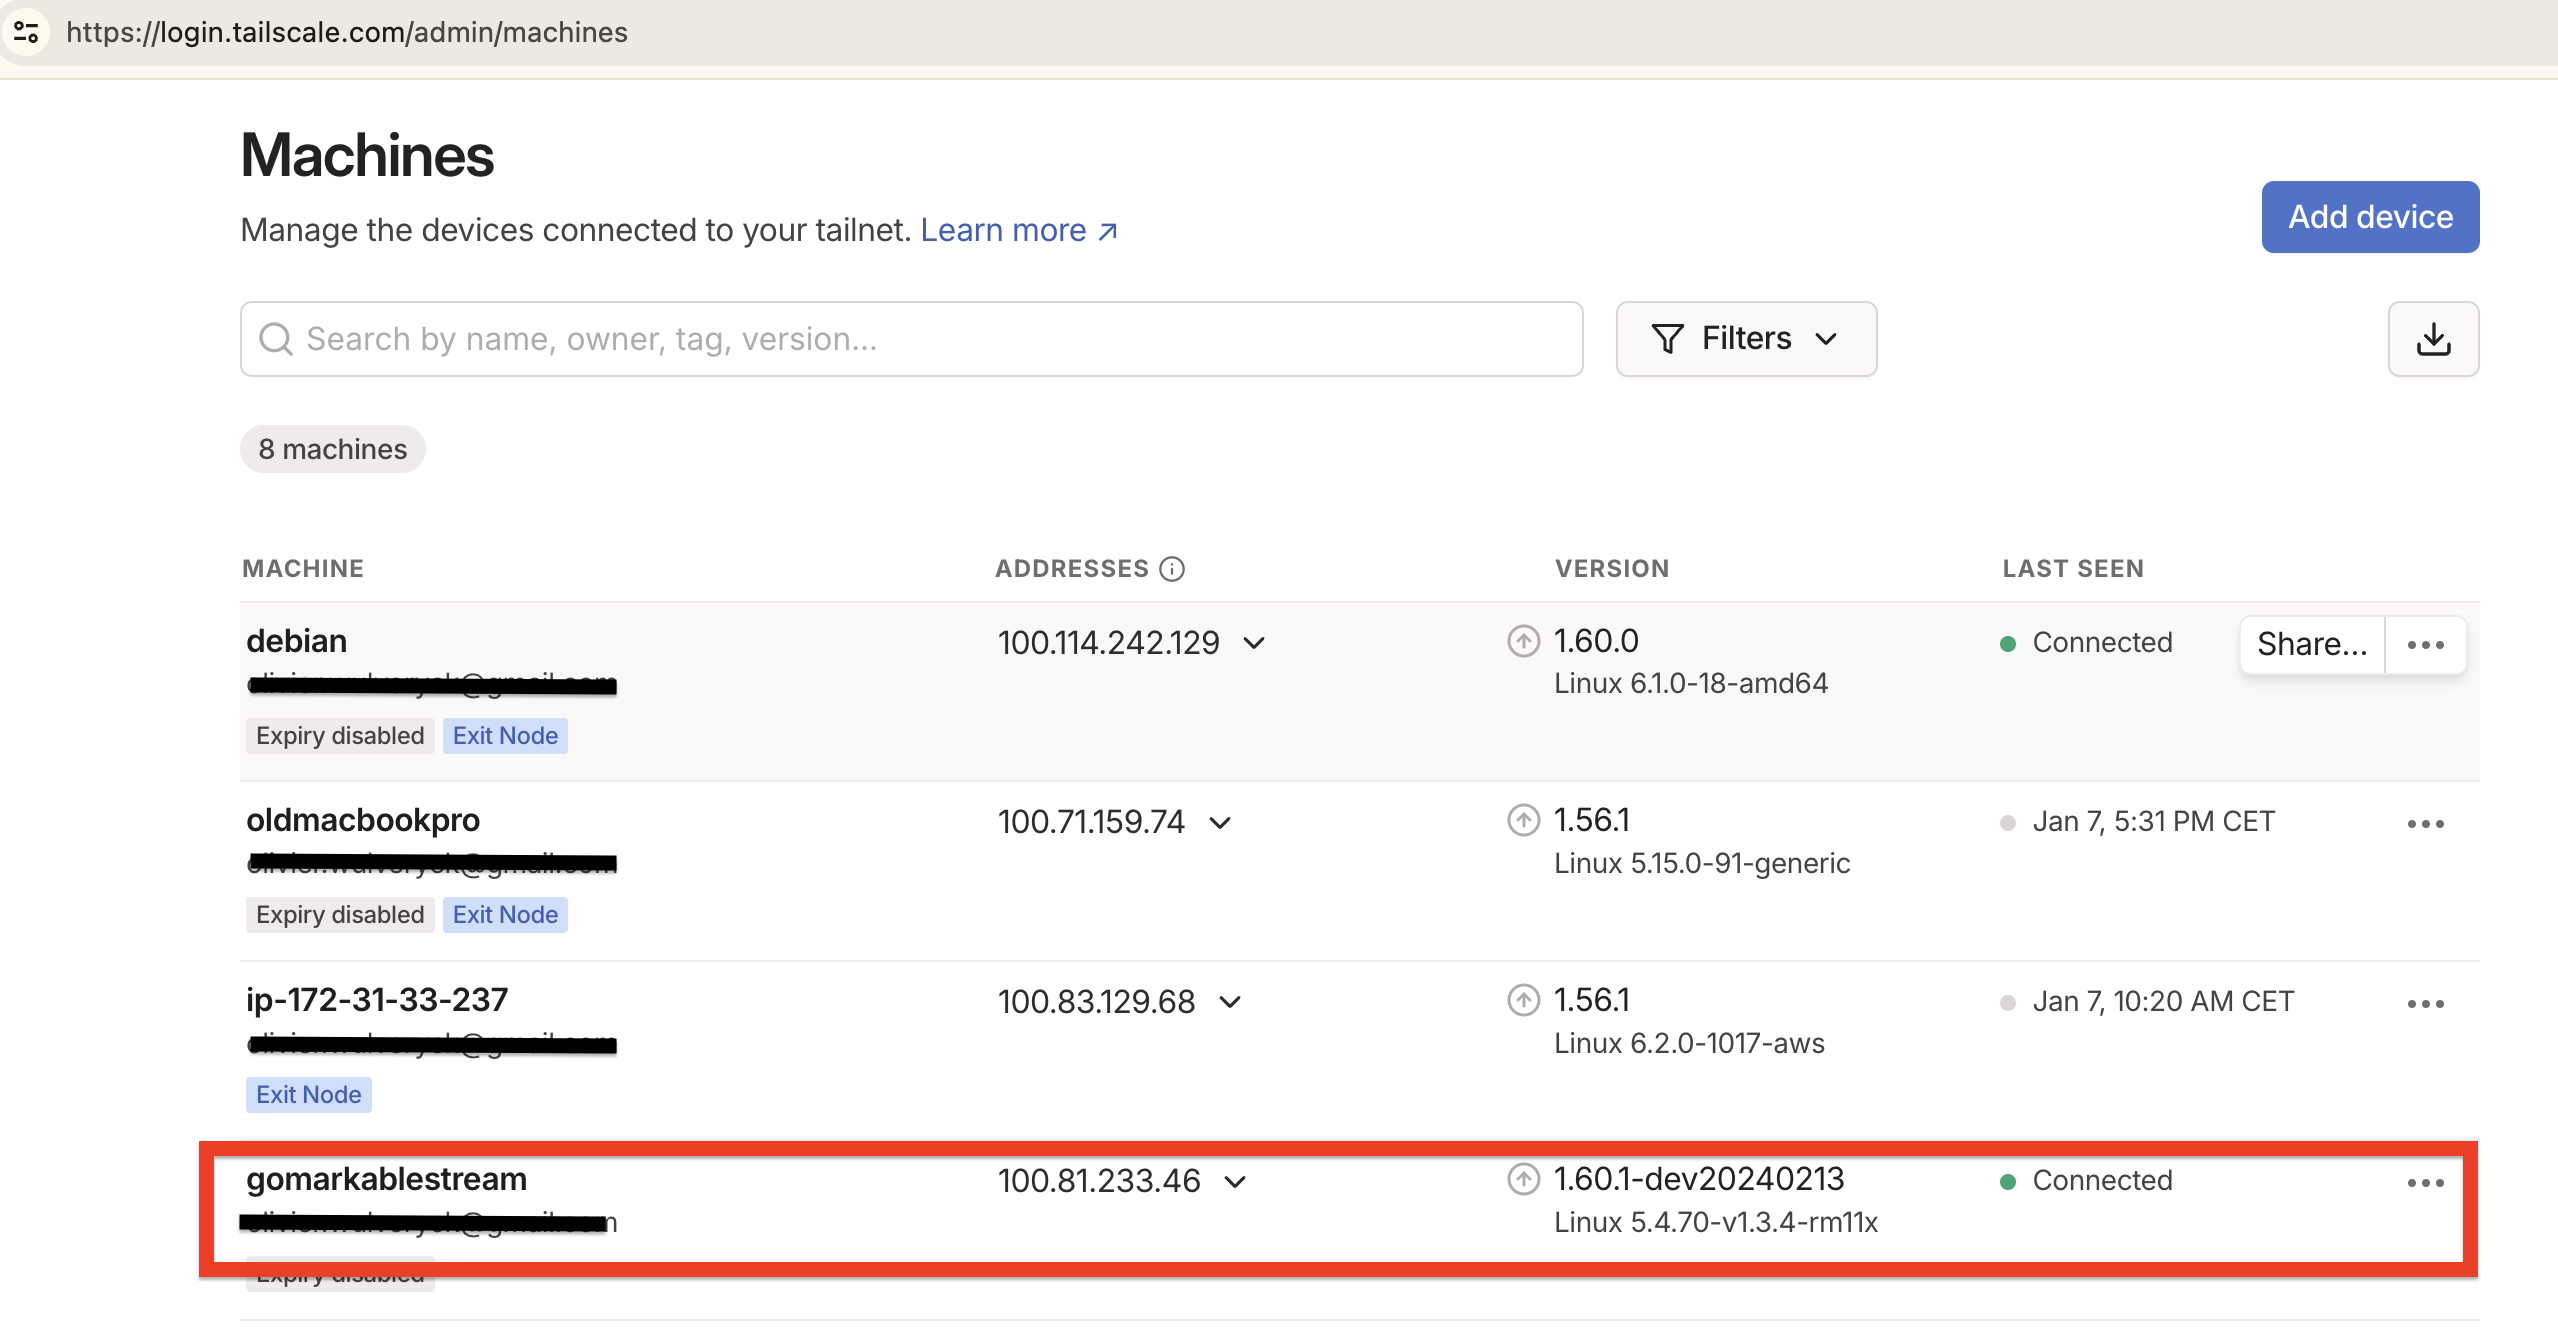The height and width of the screenshot is (1330, 2558).
Task: Expand addresses for 100.81.233.46
Action: click(x=1235, y=1182)
